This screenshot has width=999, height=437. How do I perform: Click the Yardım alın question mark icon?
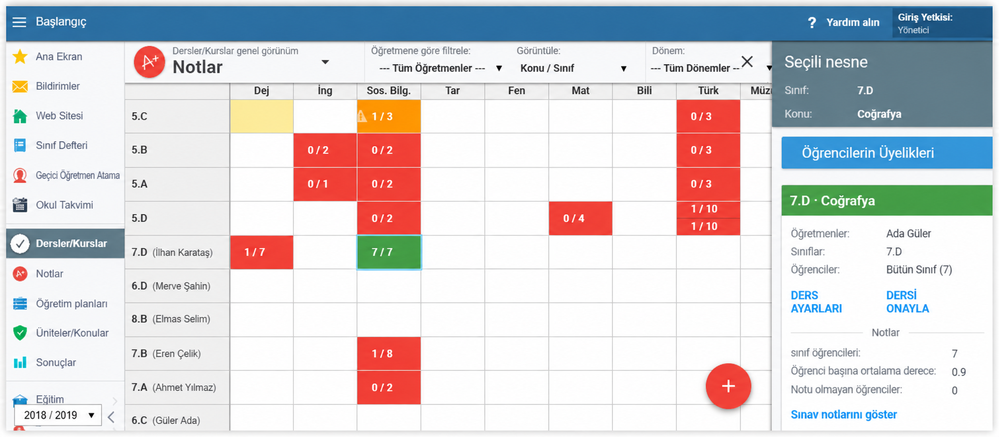click(x=812, y=22)
